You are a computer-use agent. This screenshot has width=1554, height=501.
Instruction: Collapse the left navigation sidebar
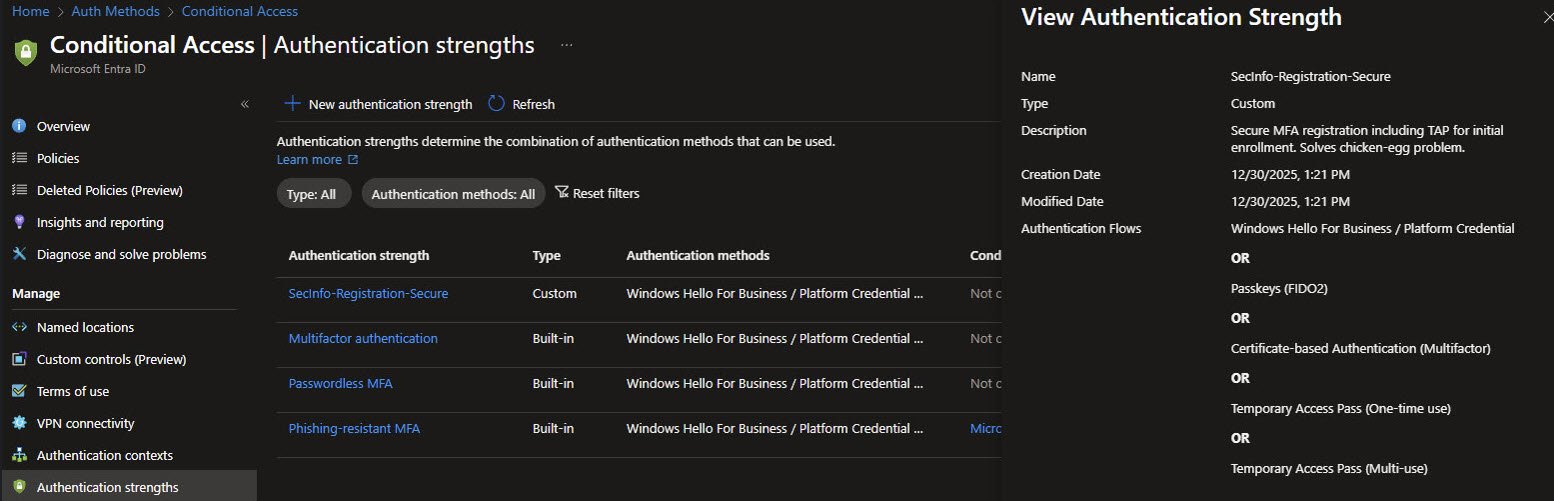pos(244,104)
